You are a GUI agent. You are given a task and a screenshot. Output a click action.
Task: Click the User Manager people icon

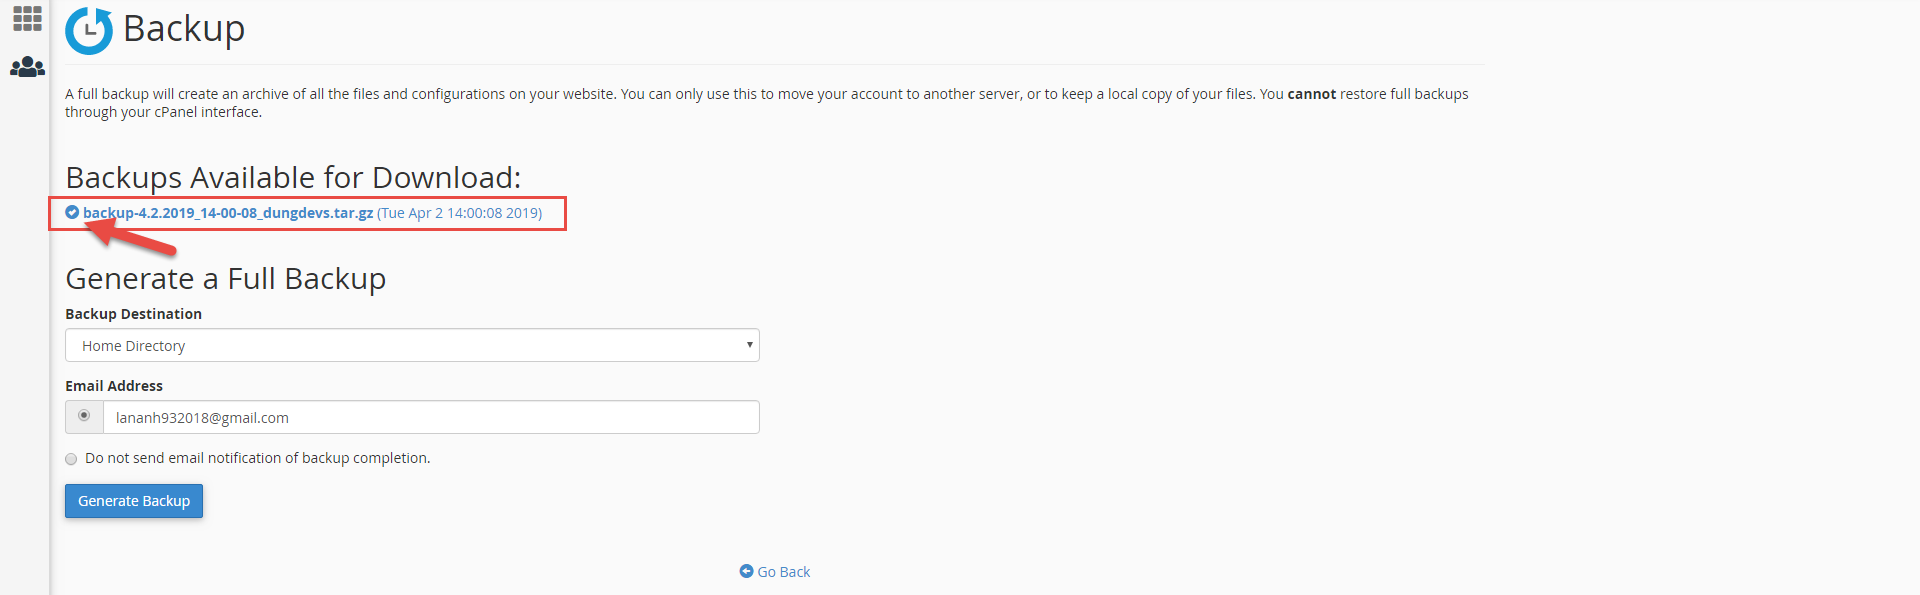(x=27, y=67)
